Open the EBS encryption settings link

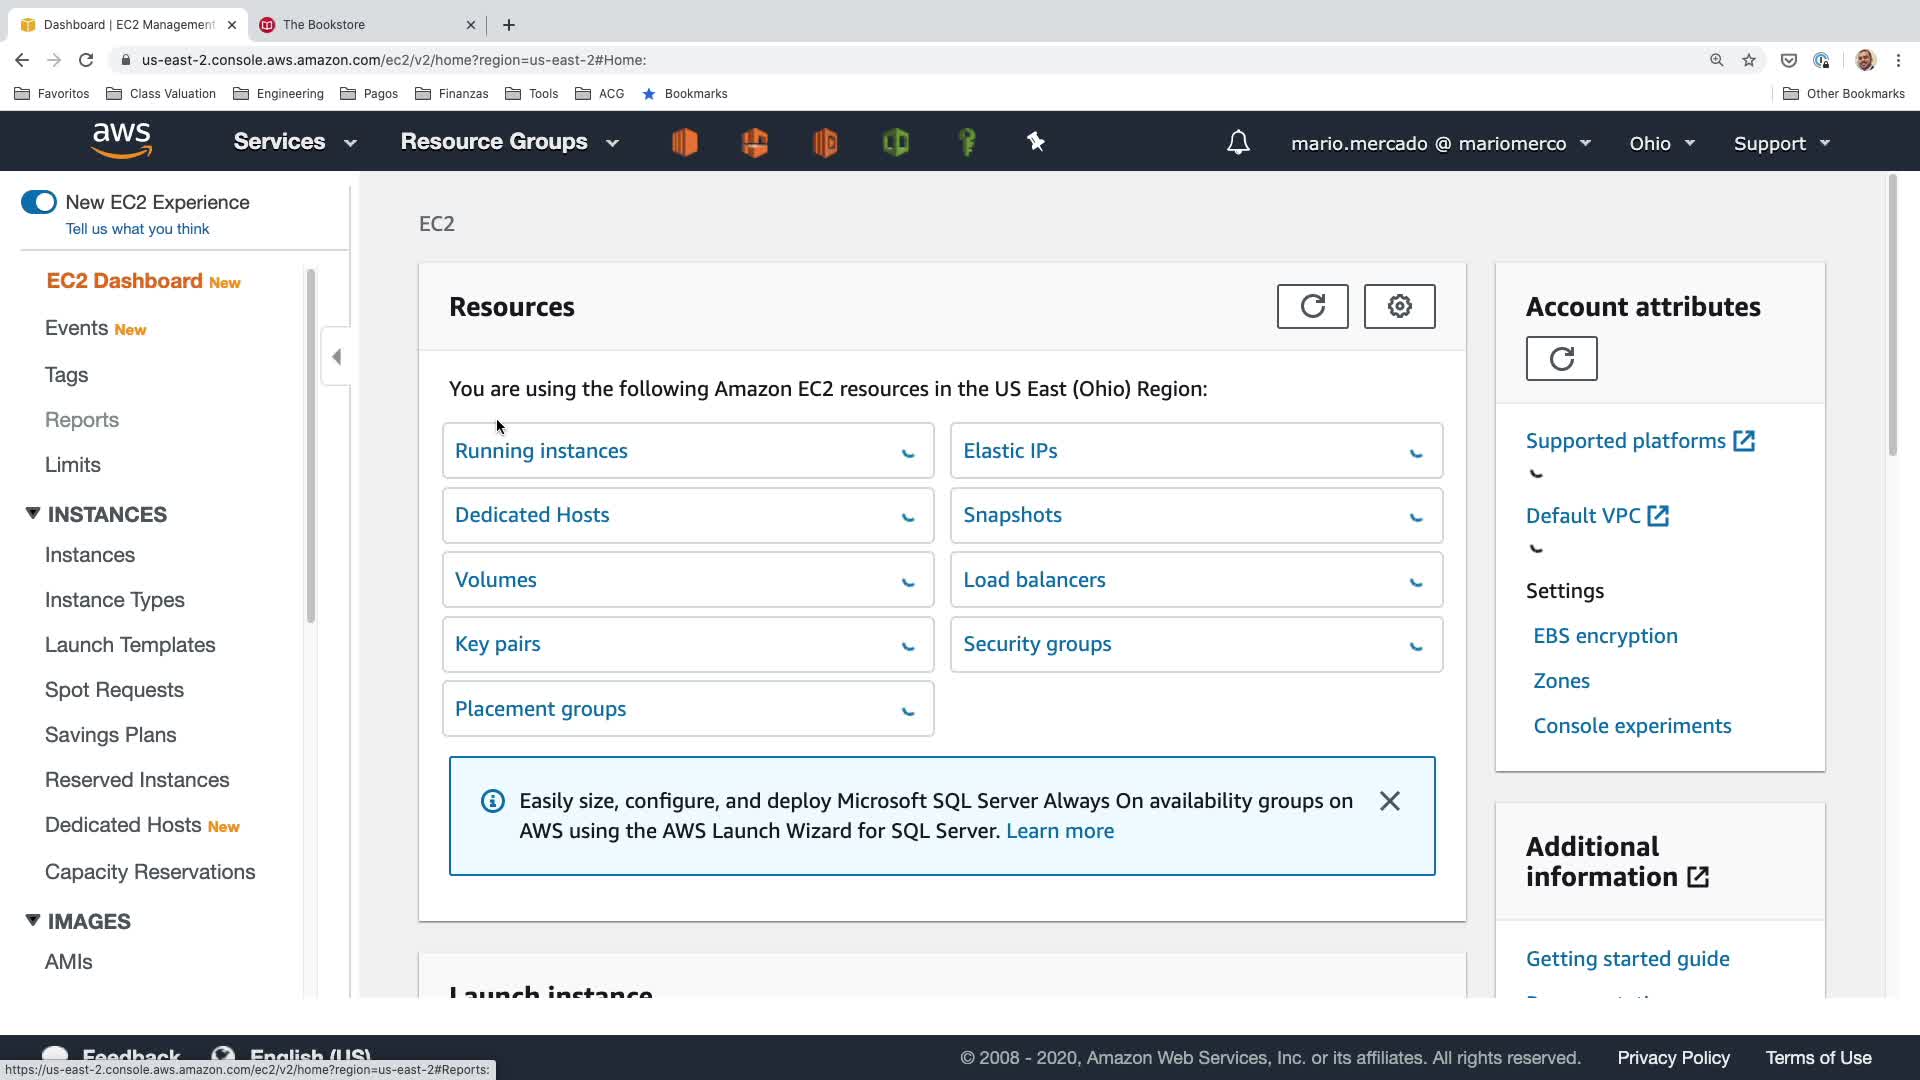(x=1605, y=636)
